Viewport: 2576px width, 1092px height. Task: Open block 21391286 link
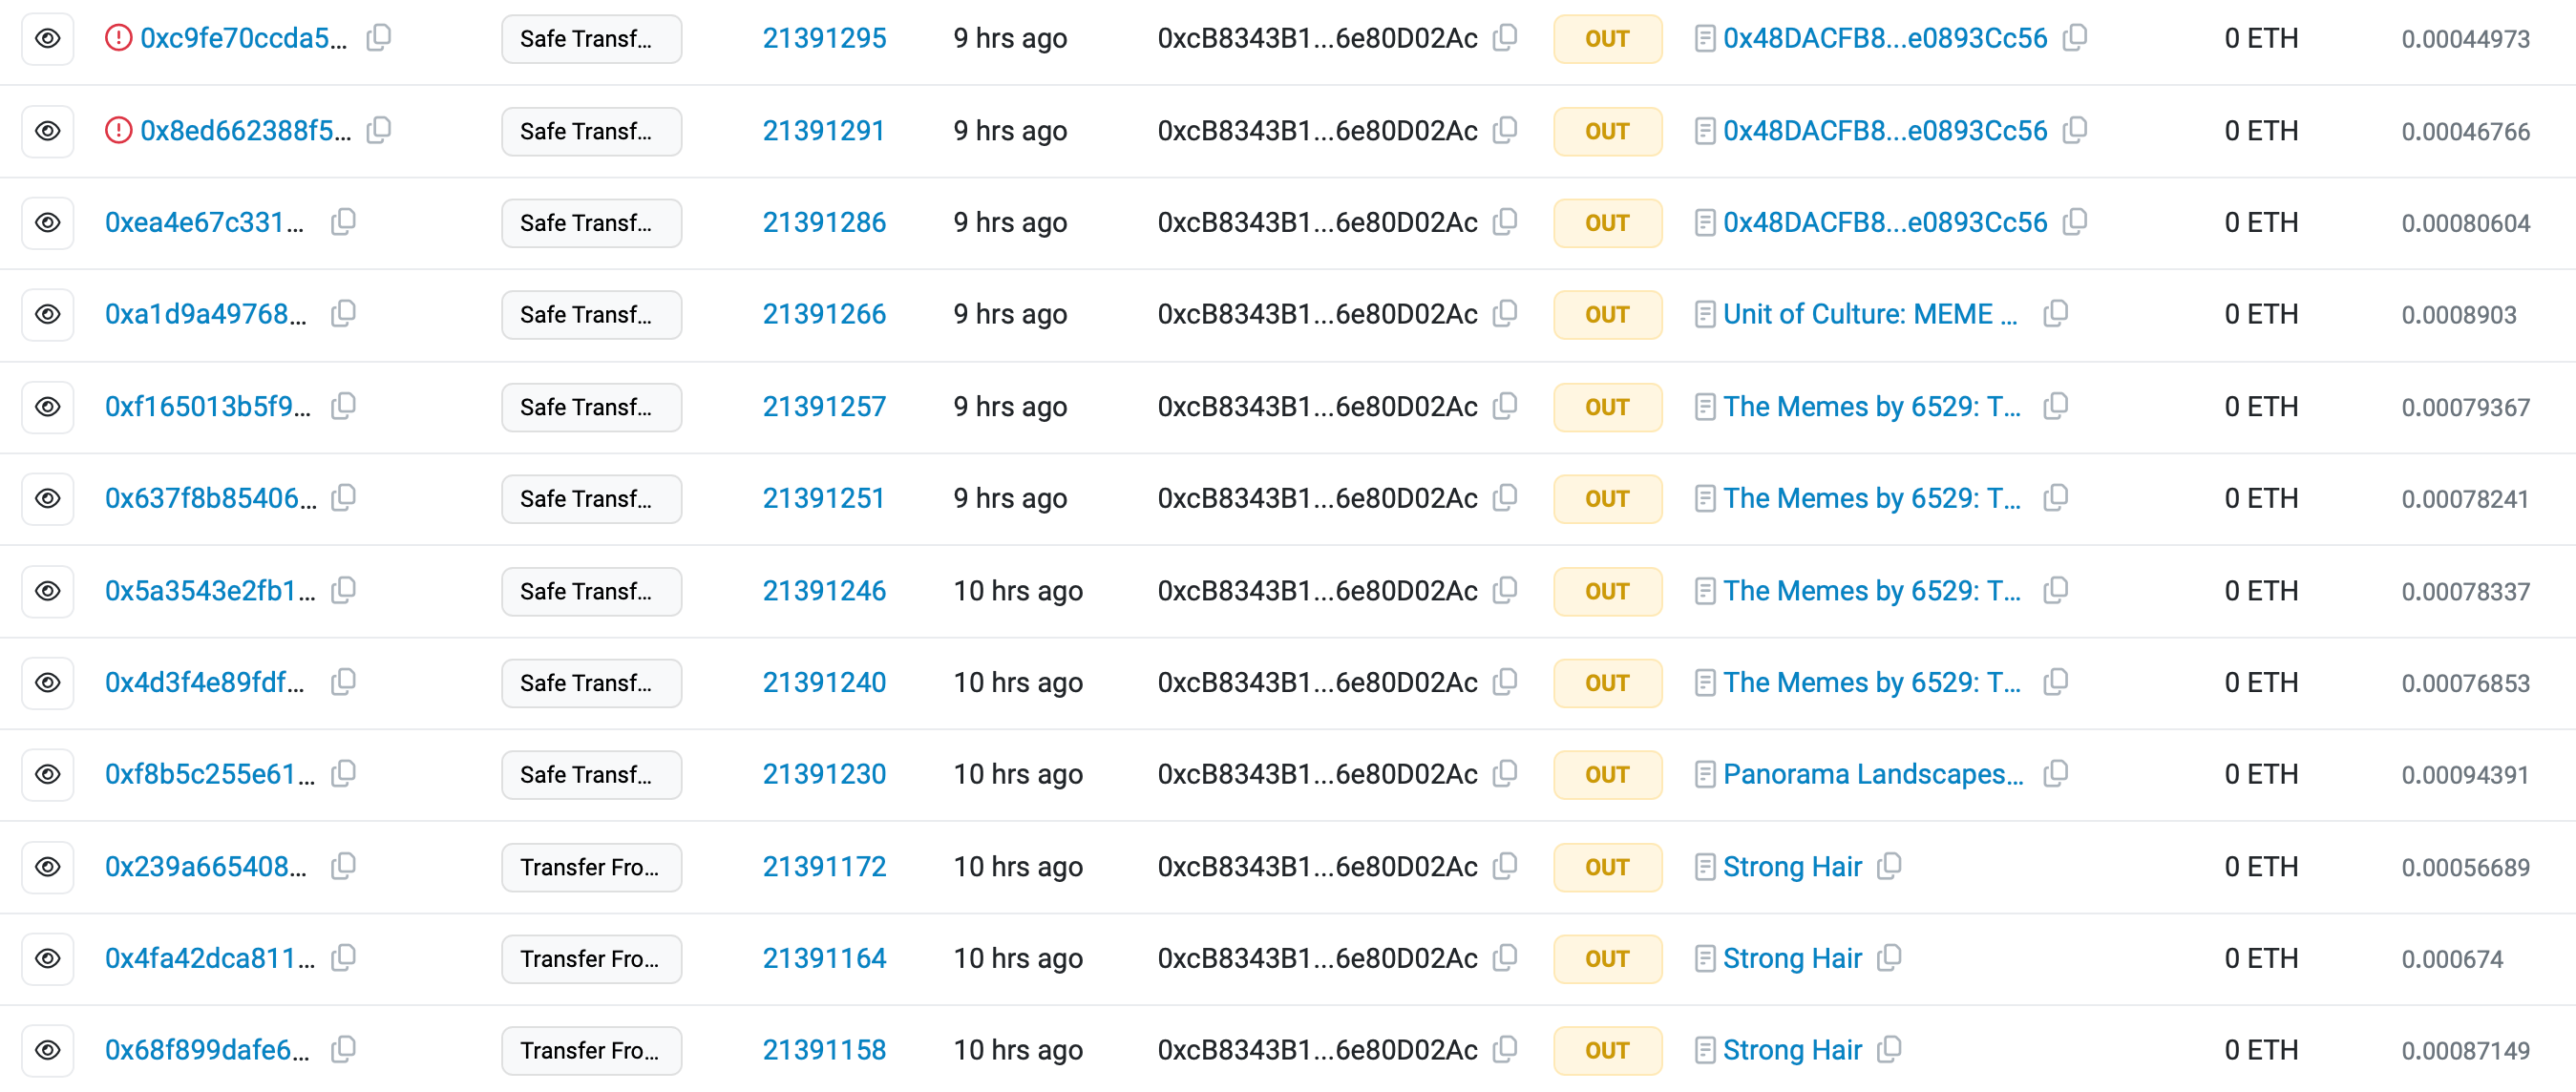pos(824,222)
